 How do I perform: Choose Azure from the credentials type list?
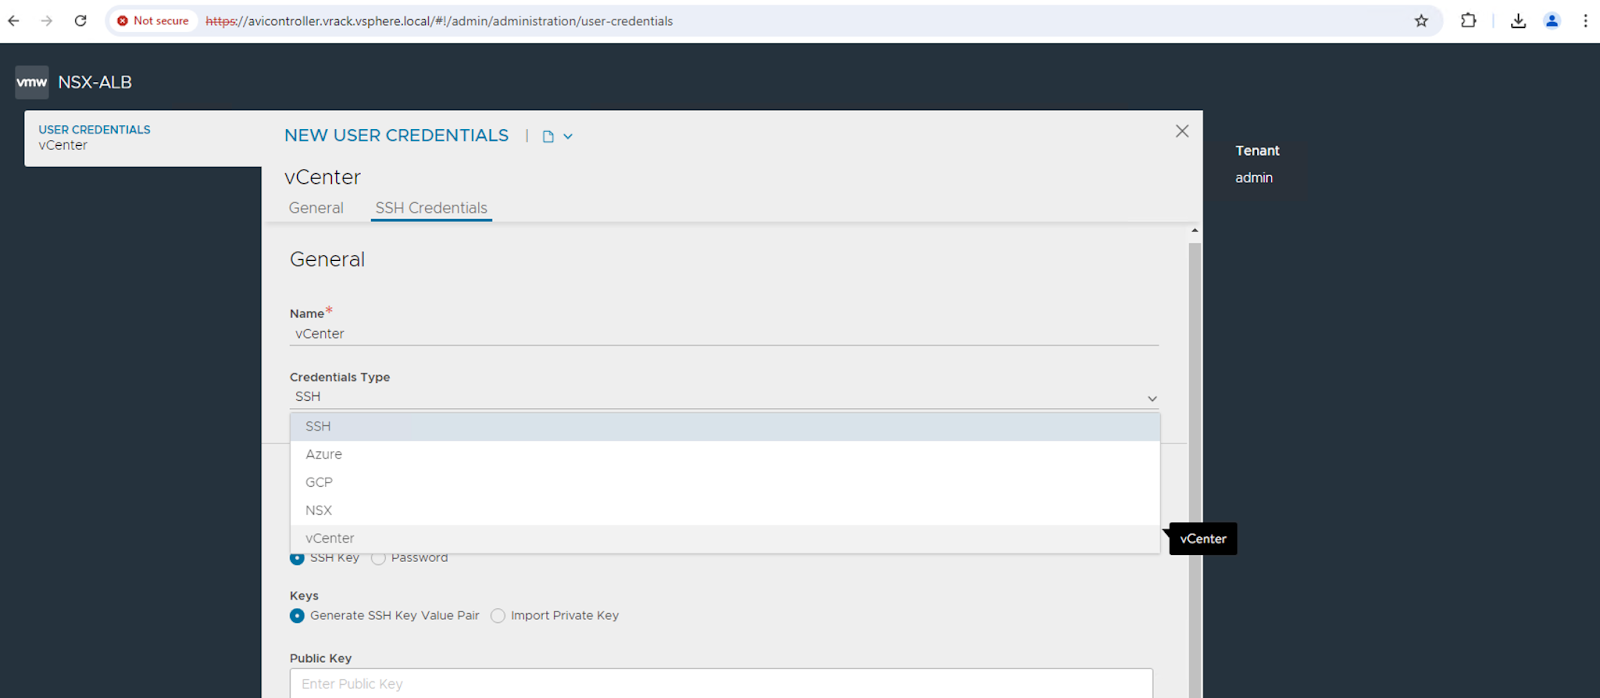point(725,454)
